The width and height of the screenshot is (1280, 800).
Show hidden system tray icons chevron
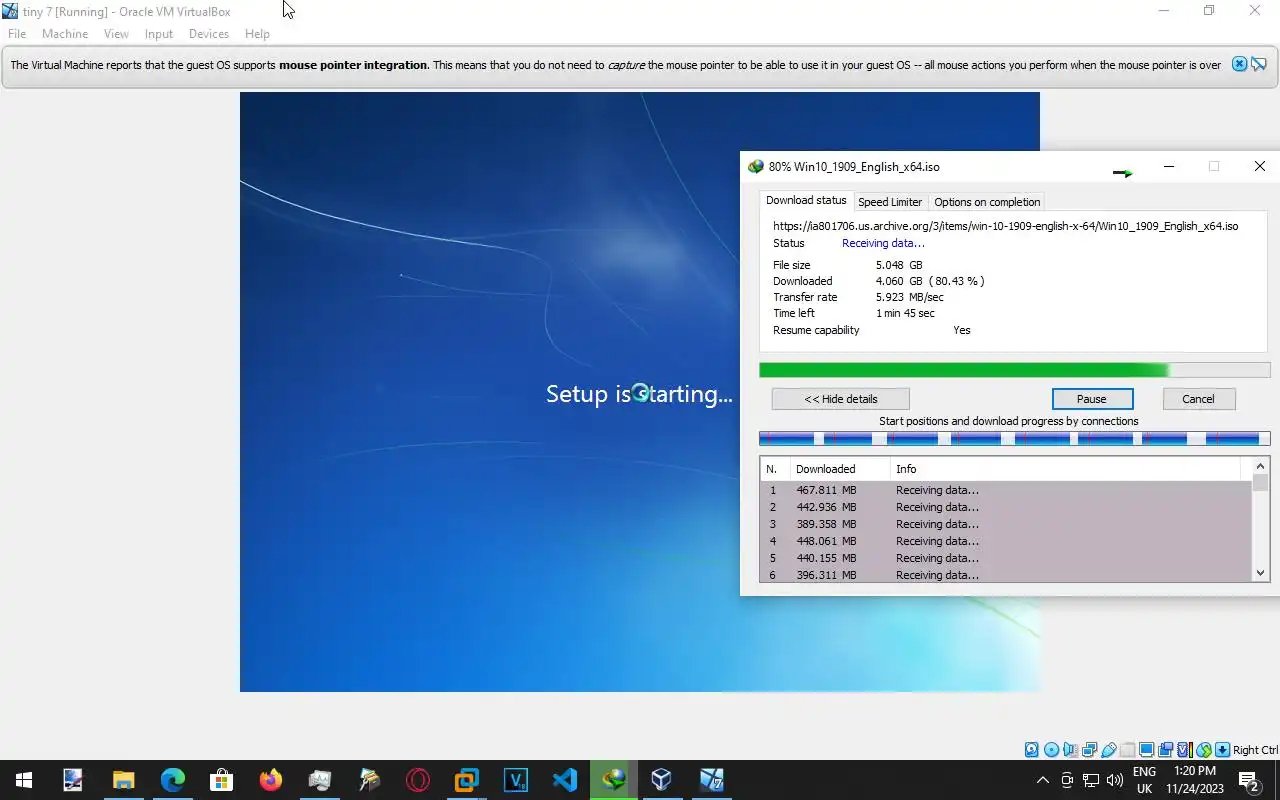click(1043, 780)
